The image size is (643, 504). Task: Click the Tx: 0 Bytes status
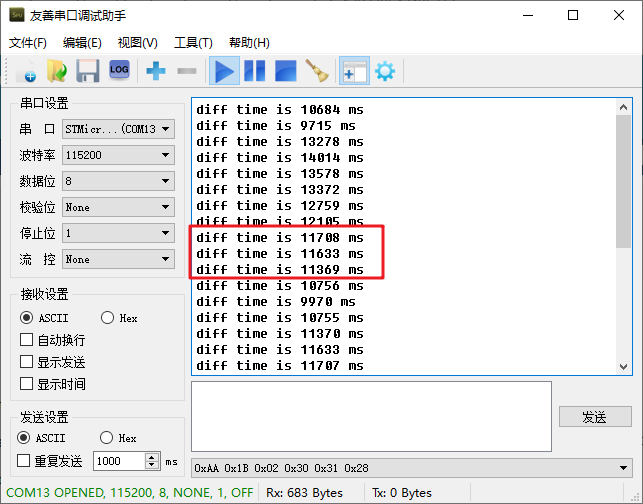(402, 493)
